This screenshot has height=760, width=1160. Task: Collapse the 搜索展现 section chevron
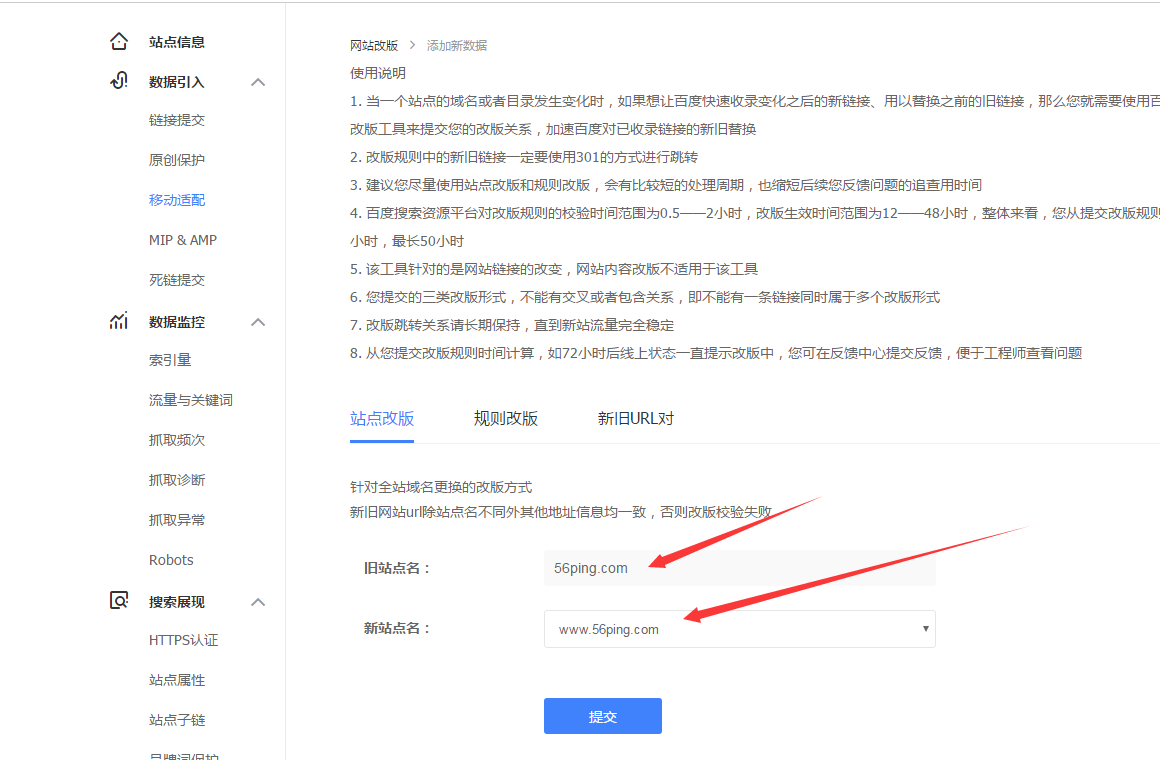[258, 602]
